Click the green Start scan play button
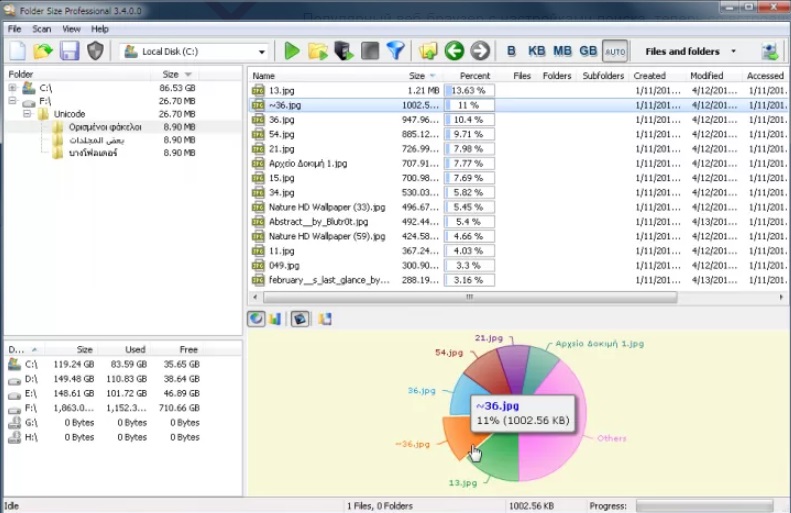Screen dimensions: 791x513 (x=292, y=51)
